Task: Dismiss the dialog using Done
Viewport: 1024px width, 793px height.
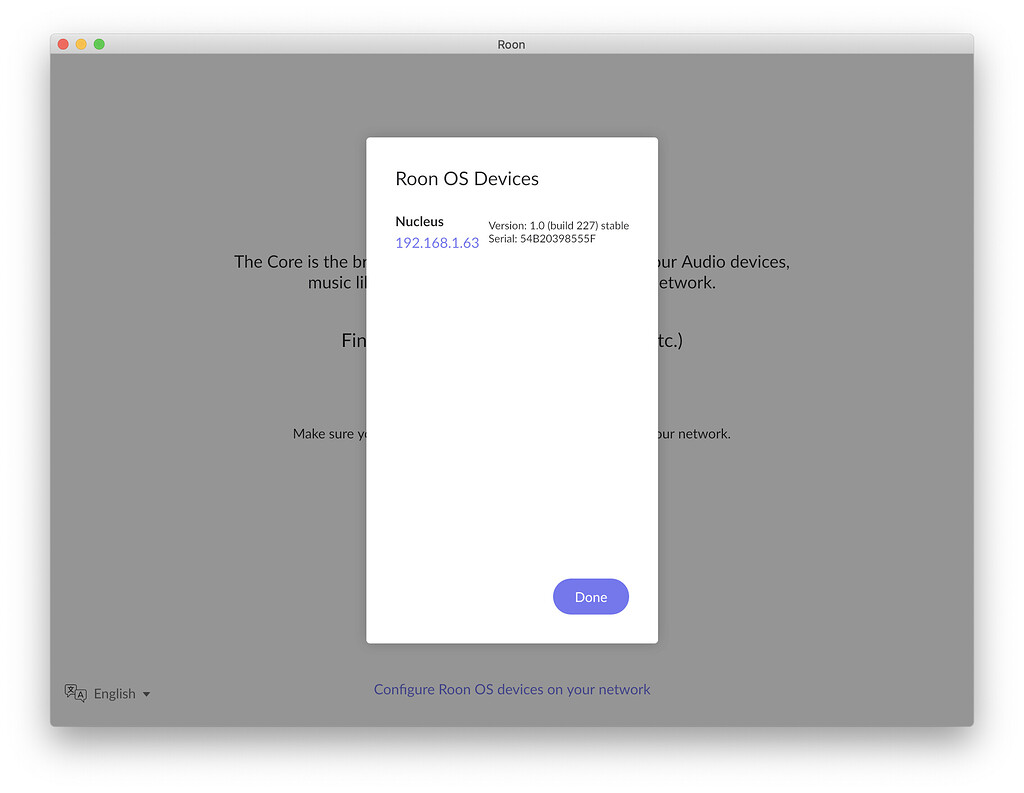Action: pos(590,596)
